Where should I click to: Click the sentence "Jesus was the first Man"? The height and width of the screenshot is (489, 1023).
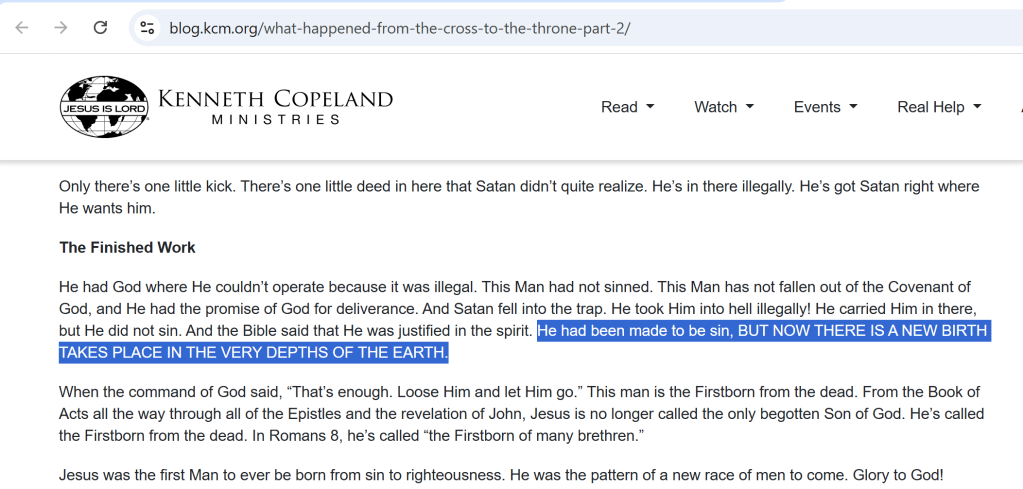pyautogui.click(x=500, y=475)
